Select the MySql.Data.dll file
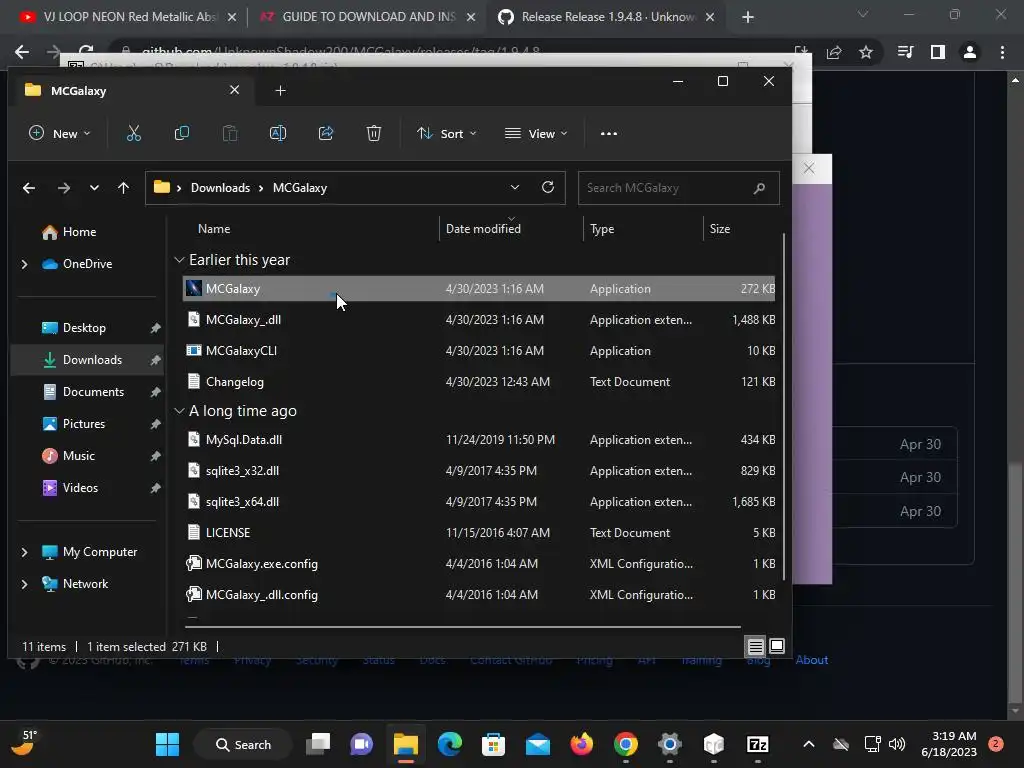Screen dimensions: 1024x768 [479, 440]
